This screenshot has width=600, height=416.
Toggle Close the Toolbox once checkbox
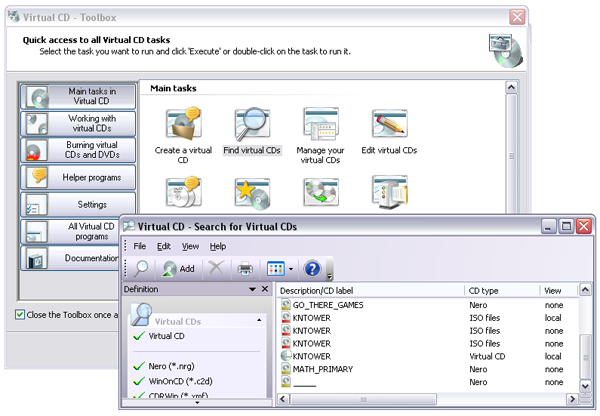click(20, 315)
